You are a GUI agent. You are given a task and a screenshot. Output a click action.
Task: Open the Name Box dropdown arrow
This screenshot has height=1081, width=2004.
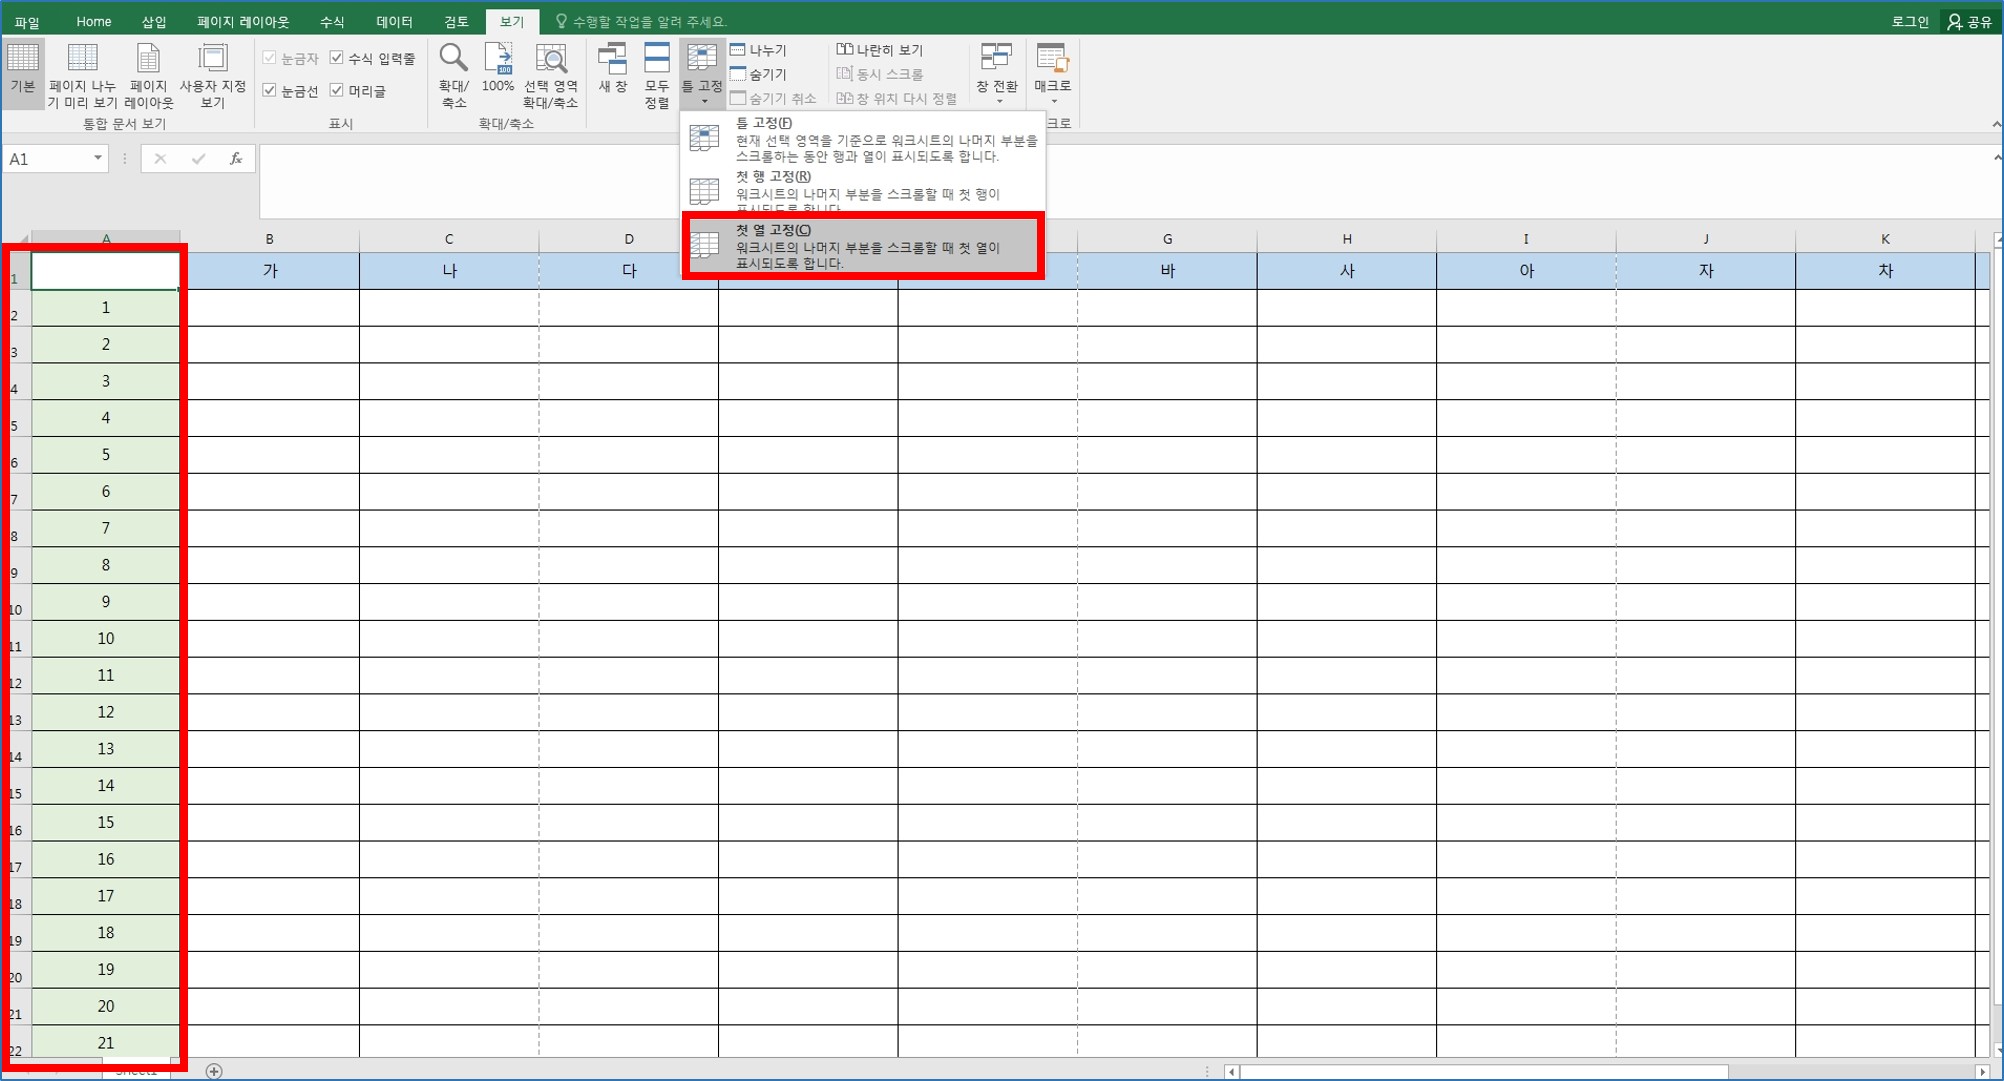coord(97,158)
